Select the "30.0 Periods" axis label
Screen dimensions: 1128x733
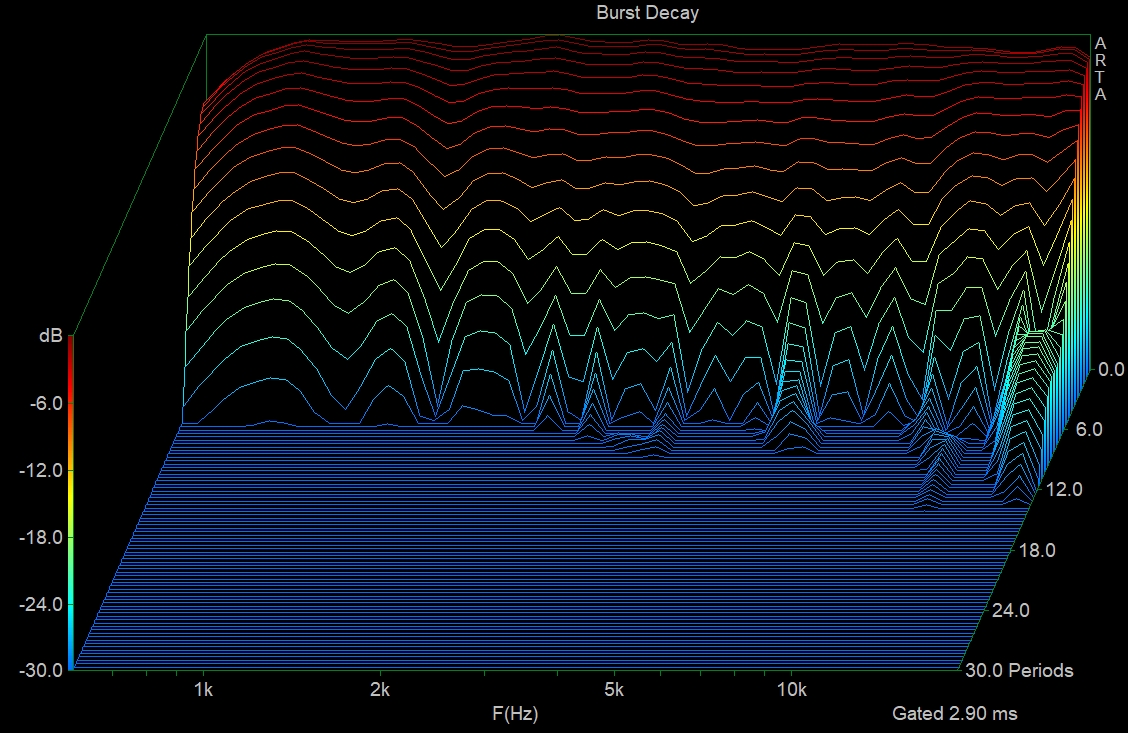point(1019,670)
